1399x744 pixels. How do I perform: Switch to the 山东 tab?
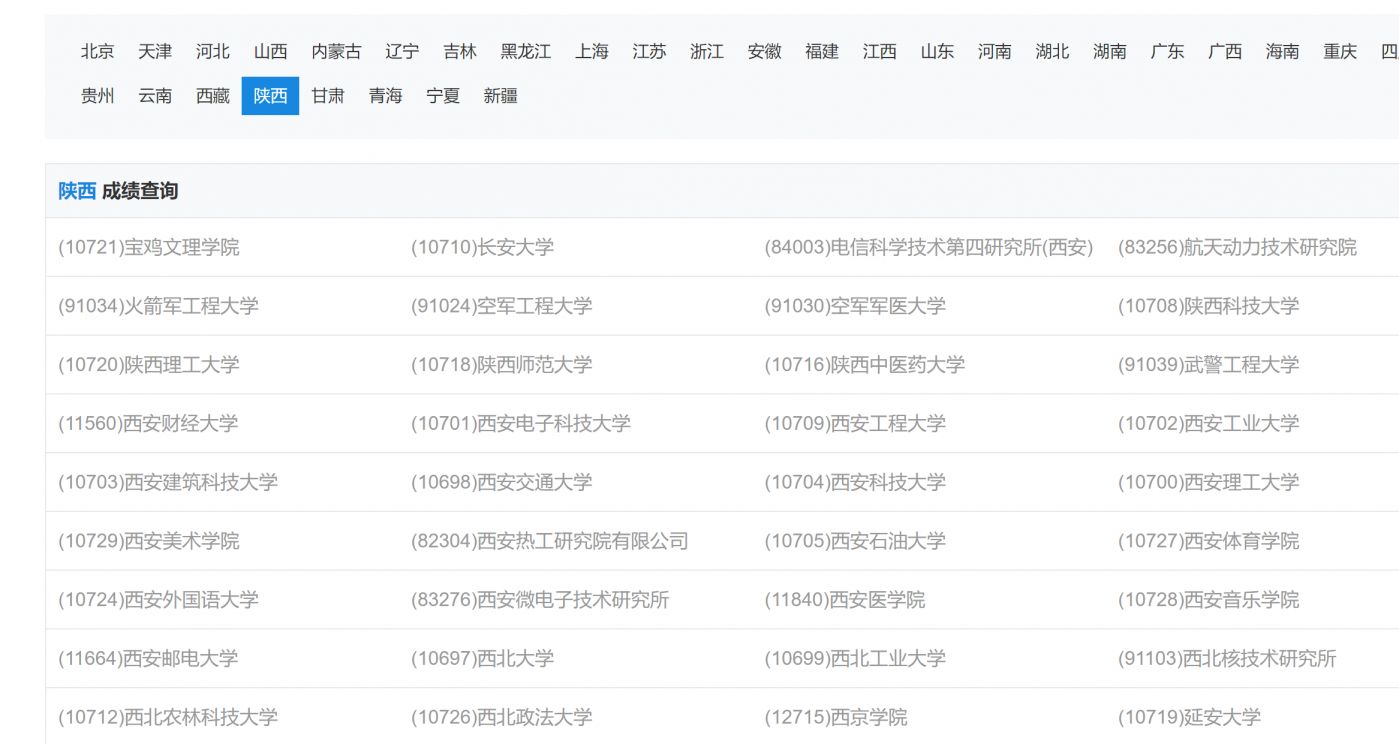(937, 52)
